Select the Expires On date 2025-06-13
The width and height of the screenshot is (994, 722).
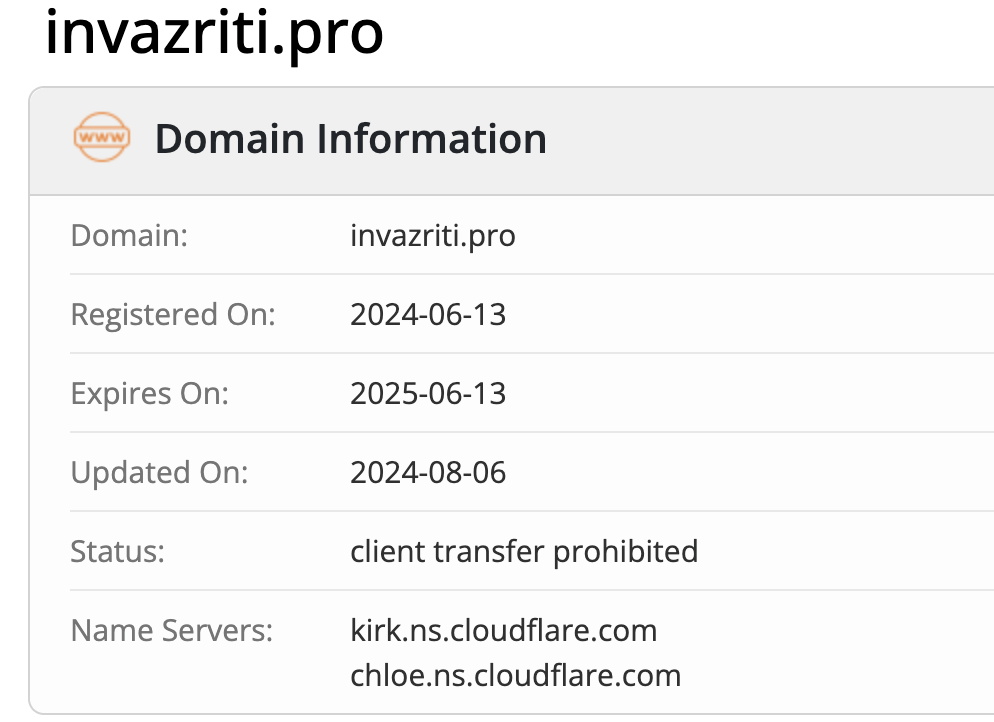tap(428, 394)
